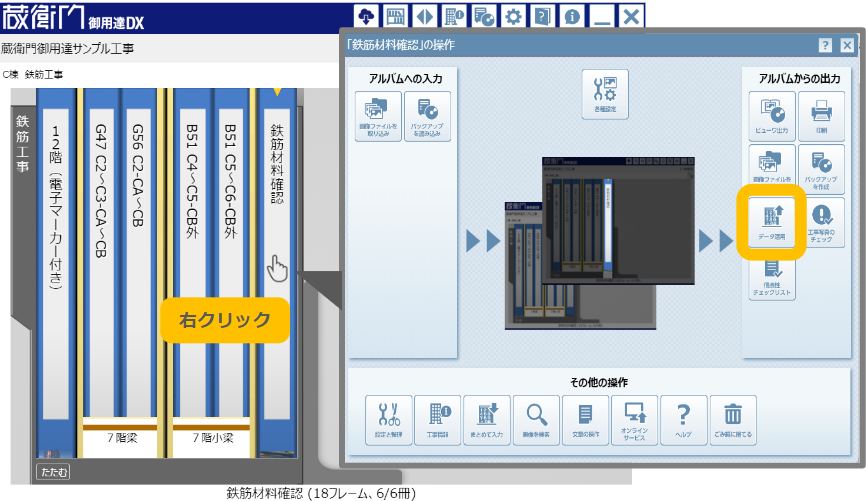The height and width of the screenshot is (501, 866).
Task: Click バックアップを作成 create backup button
Action: tap(821, 169)
